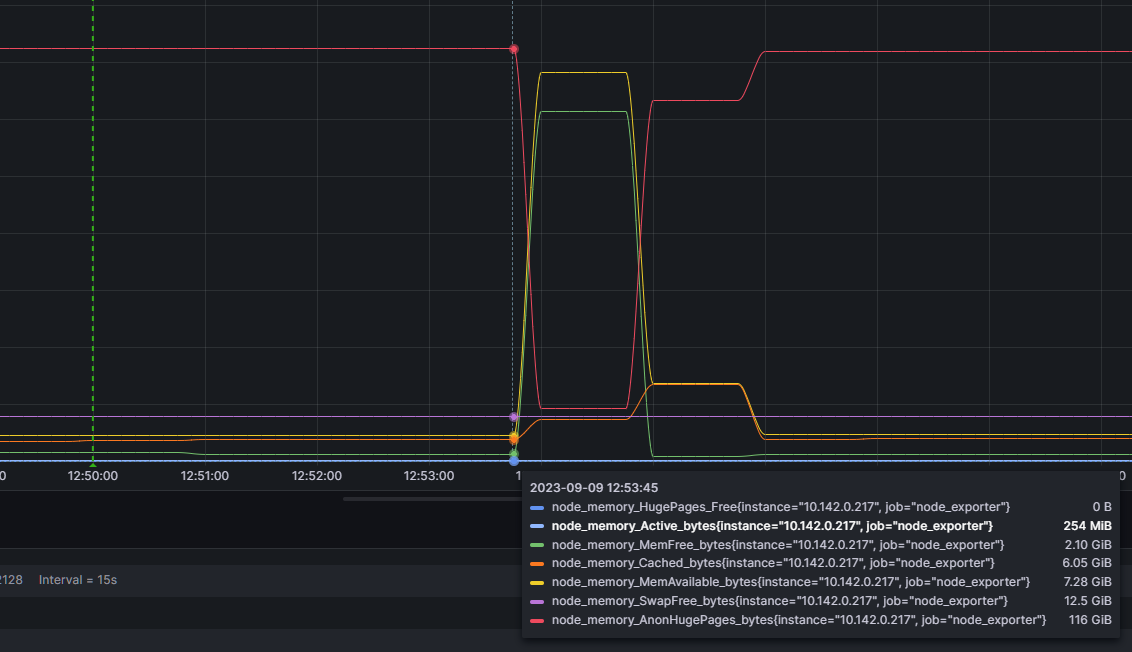Select node_memory_SwapFree_bytes series name in tooltip
This screenshot has height=652, width=1132.
tap(780, 600)
